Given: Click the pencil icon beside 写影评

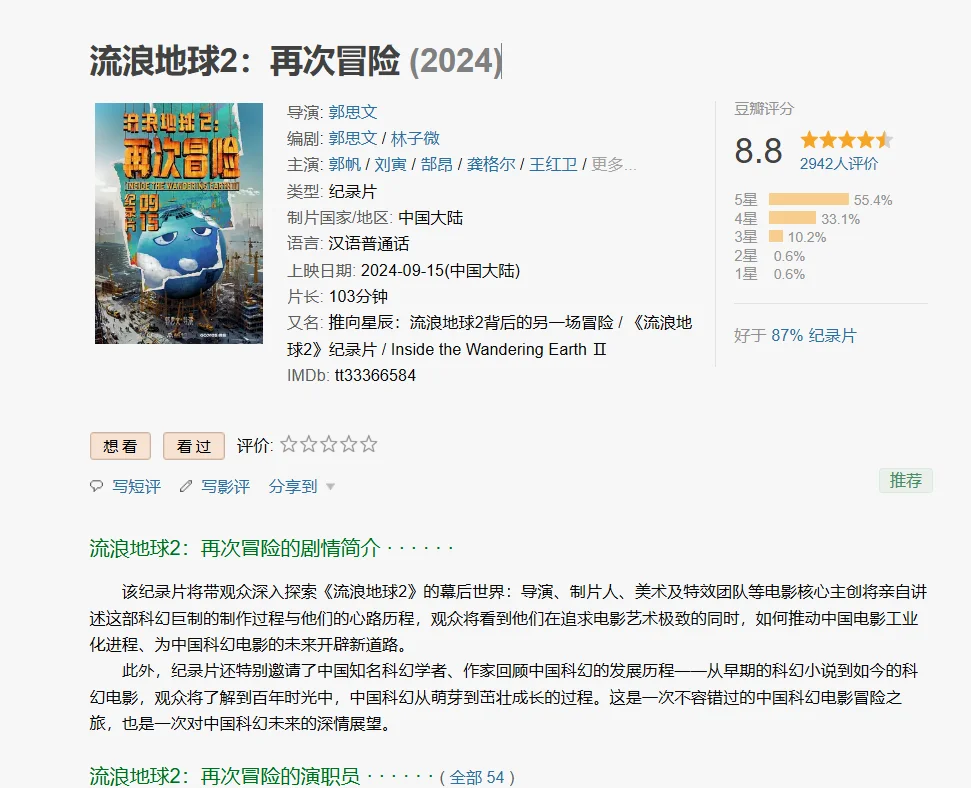Looking at the screenshot, I should point(186,486).
